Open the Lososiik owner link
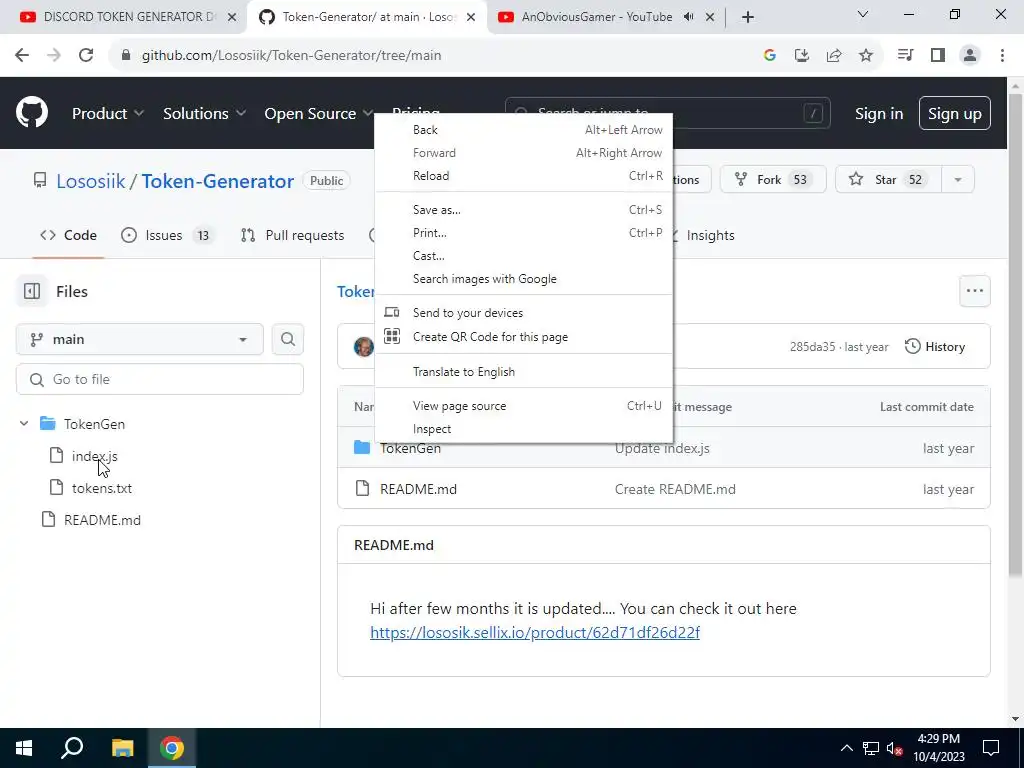Screen dimensions: 1024x768 click(x=91, y=181)
